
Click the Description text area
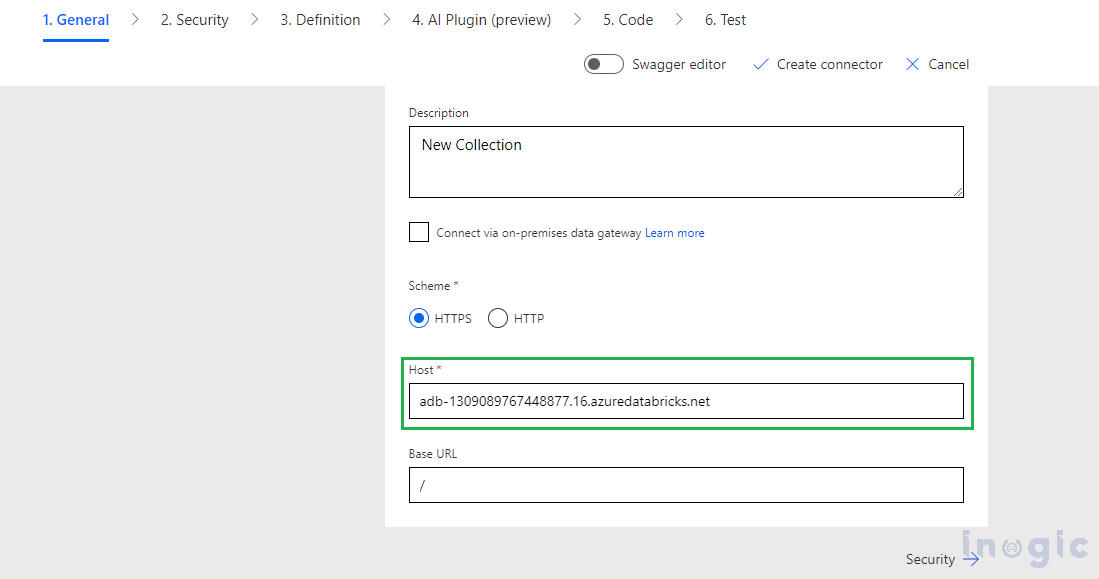pyautogui.click(x=686, y=162)
